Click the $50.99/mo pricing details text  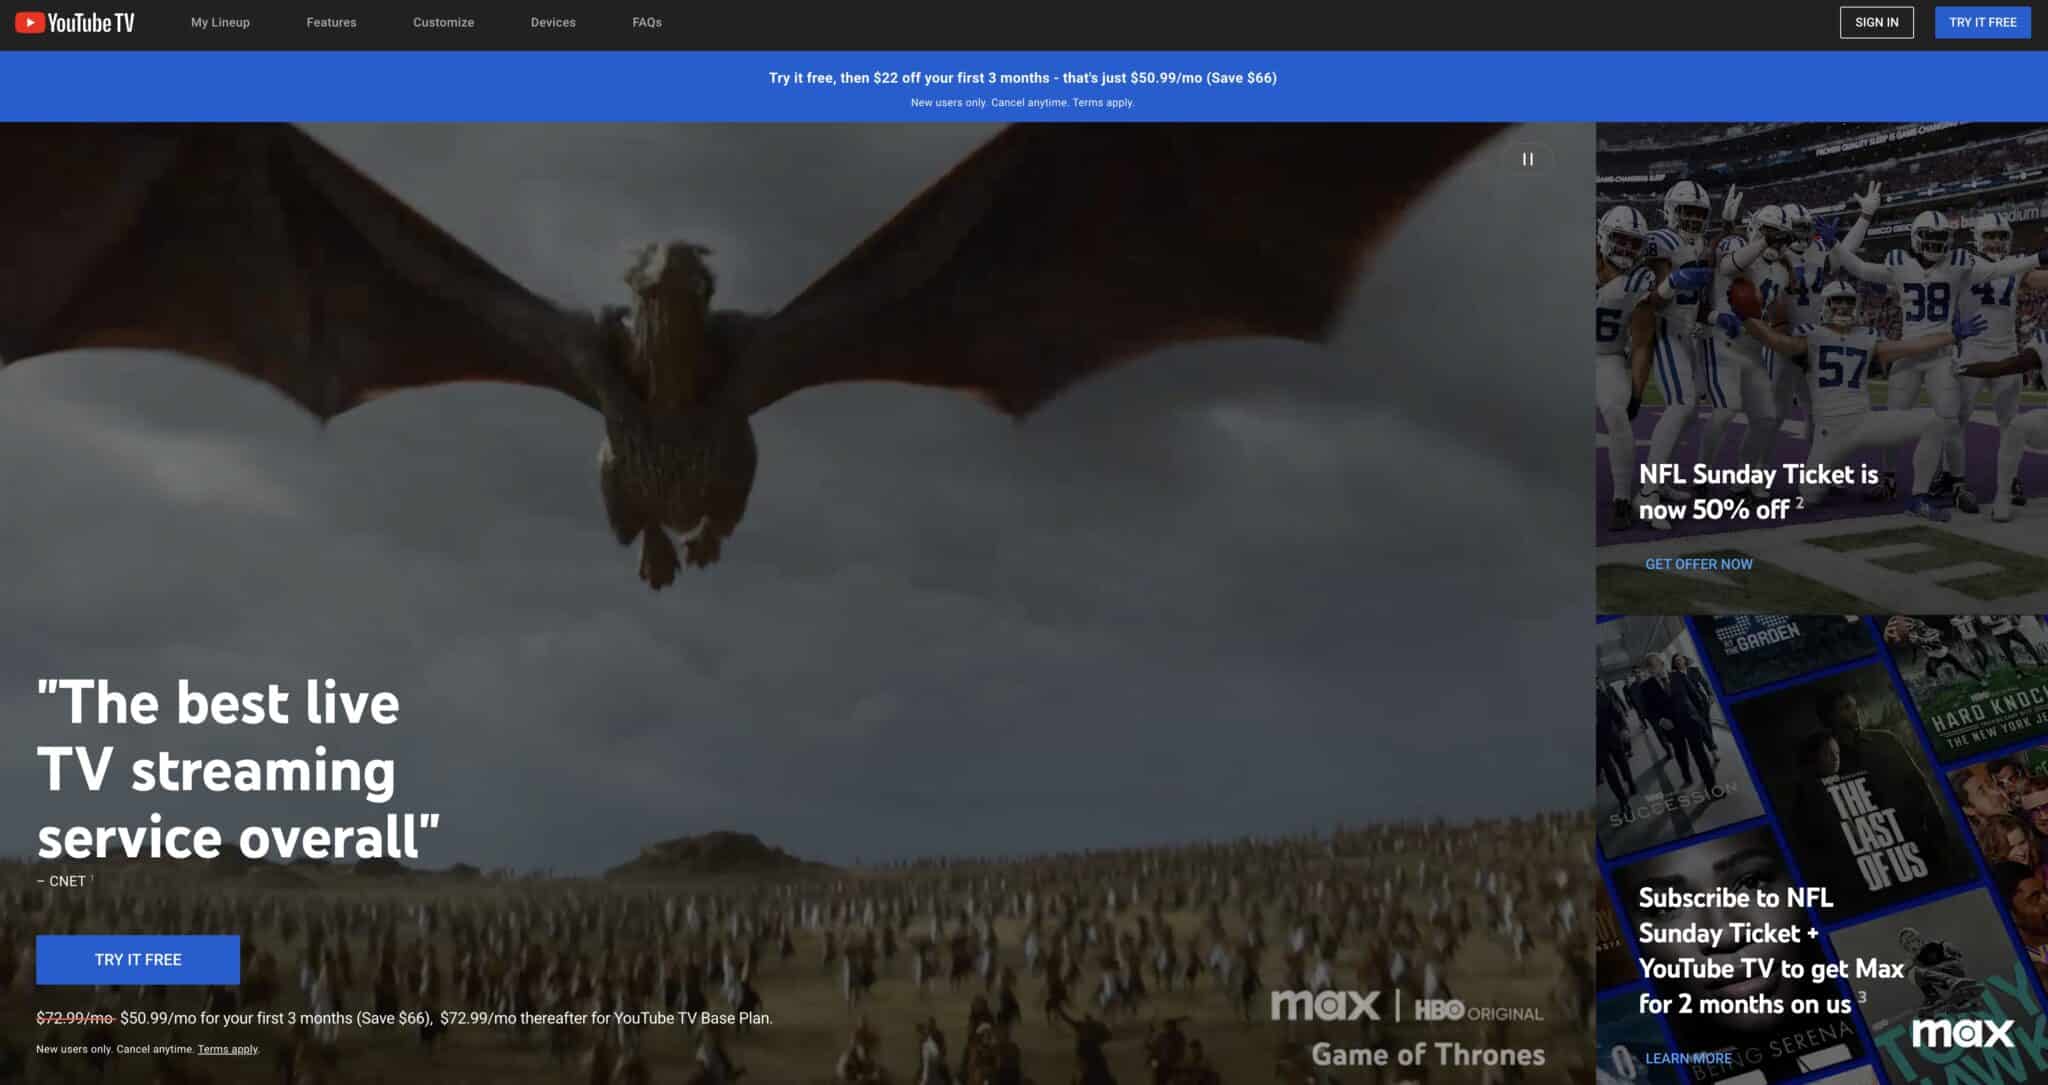coord(404,1018)
